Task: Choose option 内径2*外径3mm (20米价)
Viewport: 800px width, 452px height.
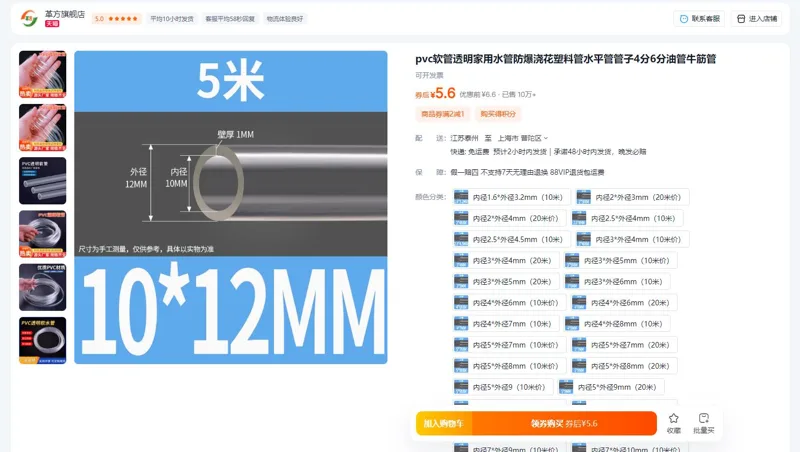Action: 633,197
